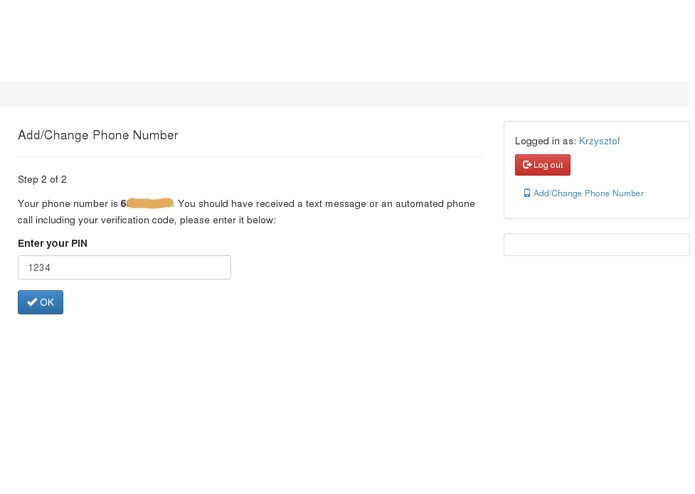Image resolution: width=695 pixels, height=494 pixels.
Task: Click the sign-out arrow icon on Log out
Action: pyautogui.click(x=527, y=165)
